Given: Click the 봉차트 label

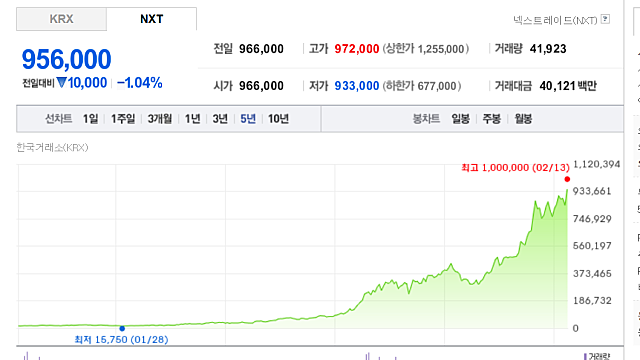Looking at the screenshot, I should (426, 119).
